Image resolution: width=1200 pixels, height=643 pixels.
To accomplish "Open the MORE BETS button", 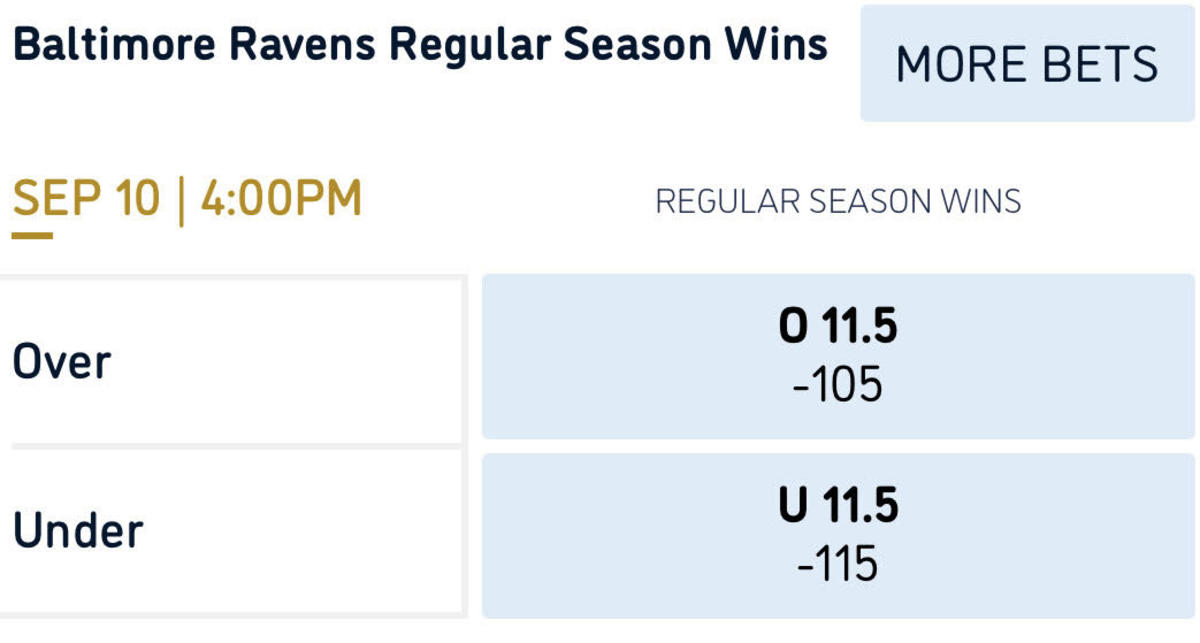I will (1027, 63).
